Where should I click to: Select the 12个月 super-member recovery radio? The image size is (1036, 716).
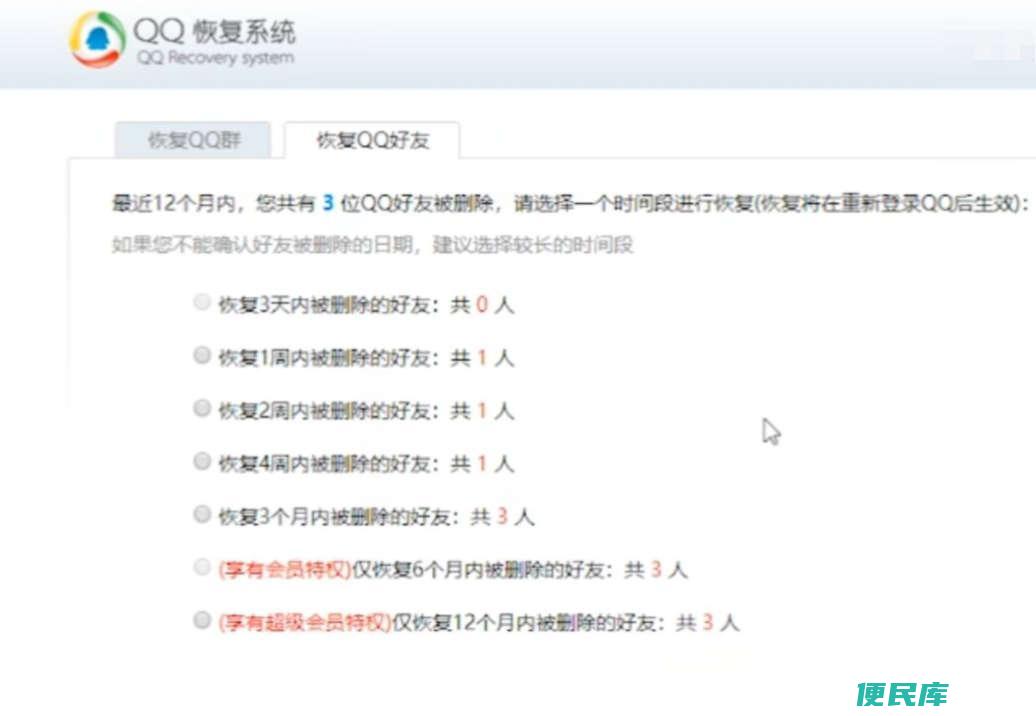[202, 620]
